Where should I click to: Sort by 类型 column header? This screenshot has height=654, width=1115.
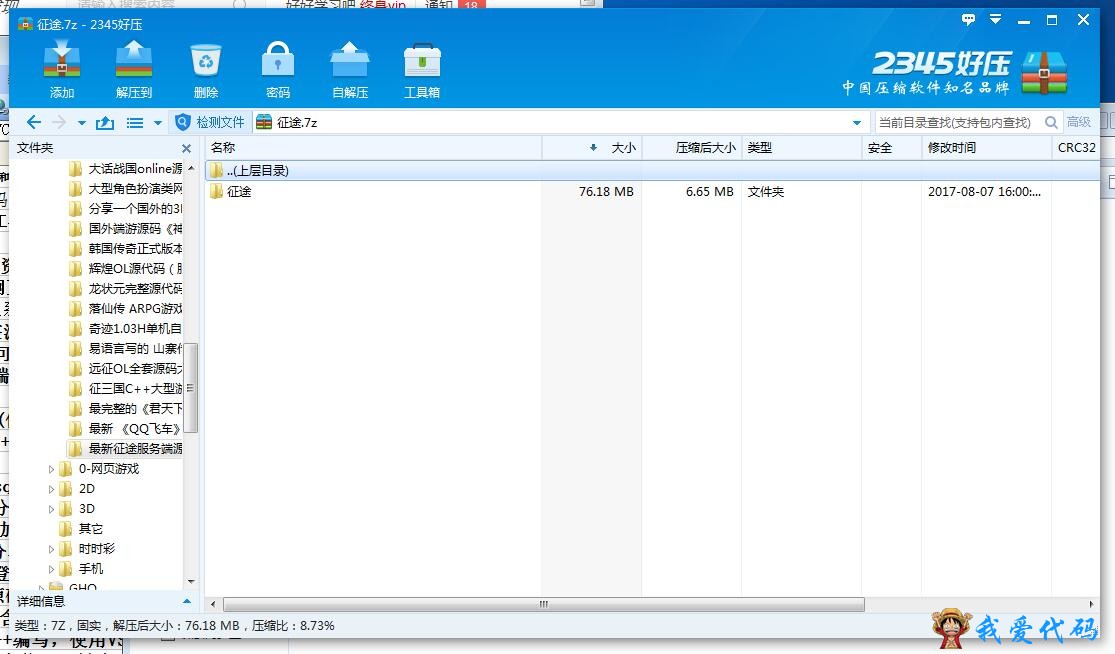point(801,148)
